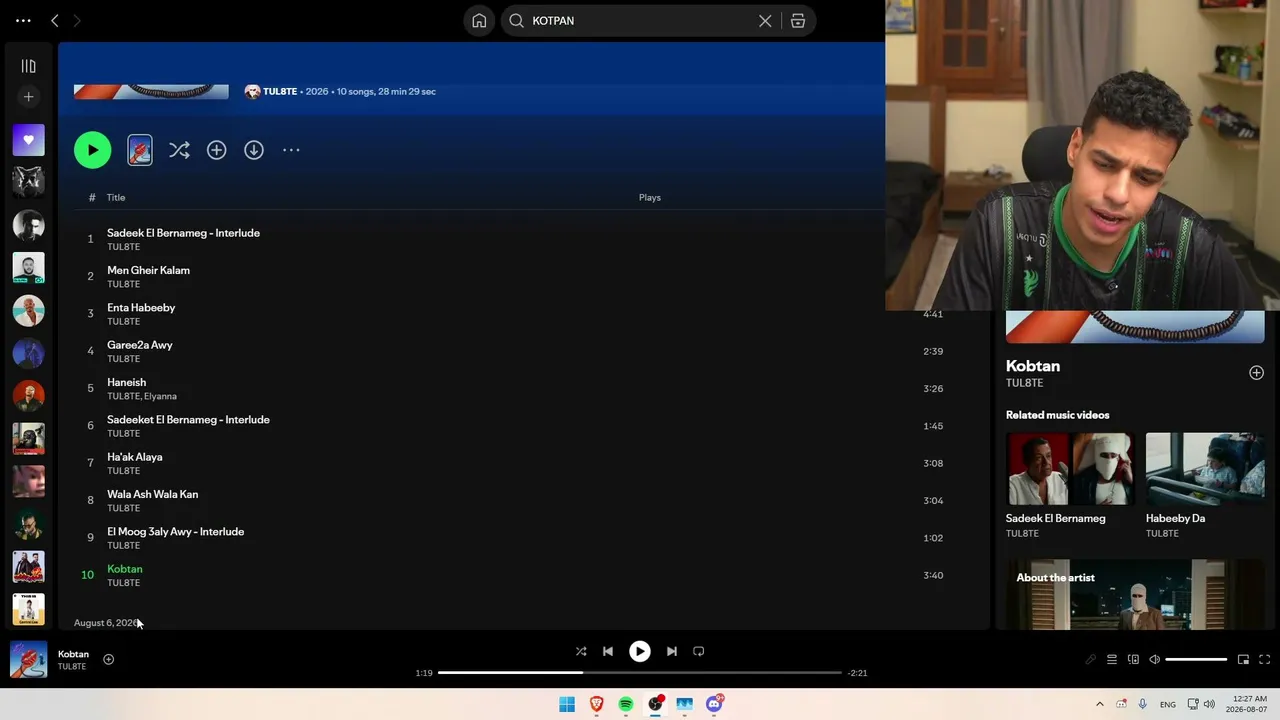Open the TUL8TE artist link in the header
Image resolution: width=1280 pixels, height=720 pixels.
click(280, 92)
